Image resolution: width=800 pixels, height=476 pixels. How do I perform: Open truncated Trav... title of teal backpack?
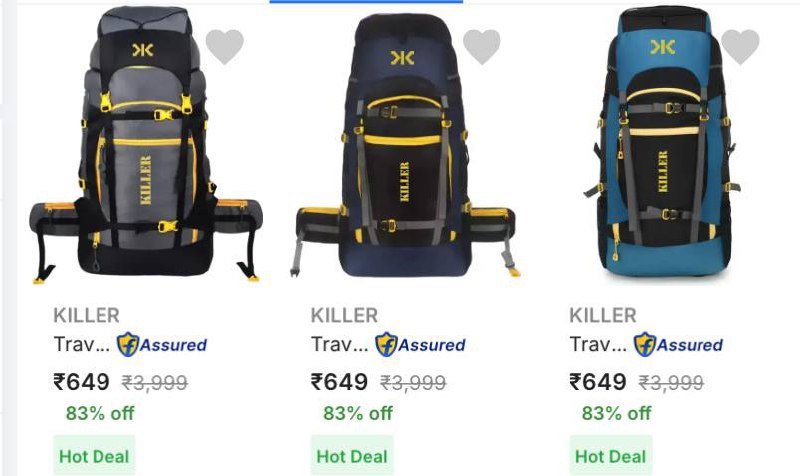pyautogui.click(x=598, y=345)
